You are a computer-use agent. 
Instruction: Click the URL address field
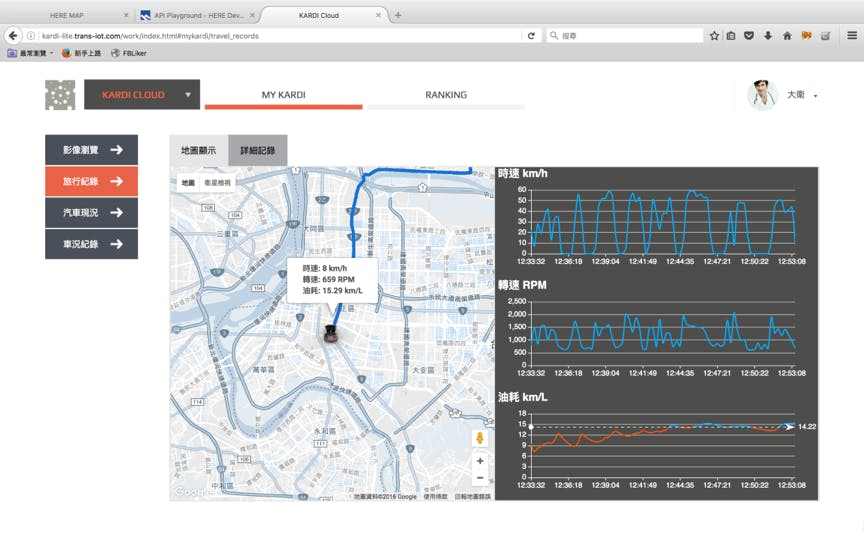[x=278, y=36]
